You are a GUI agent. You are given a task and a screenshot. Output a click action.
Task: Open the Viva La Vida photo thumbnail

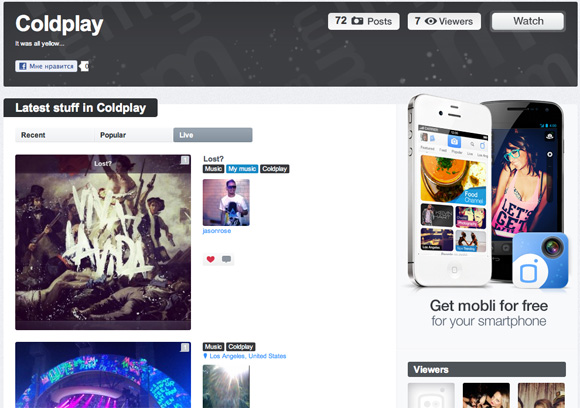[x=103, y=242]
